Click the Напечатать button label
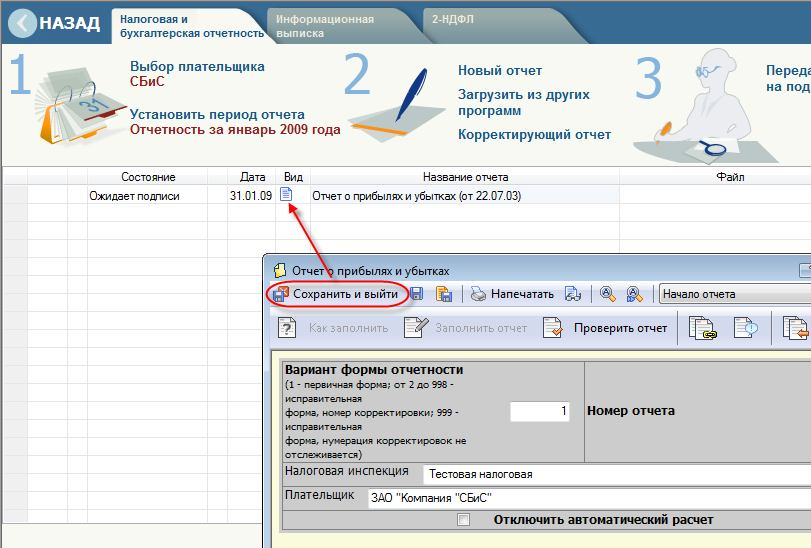 tap(522, 294)
